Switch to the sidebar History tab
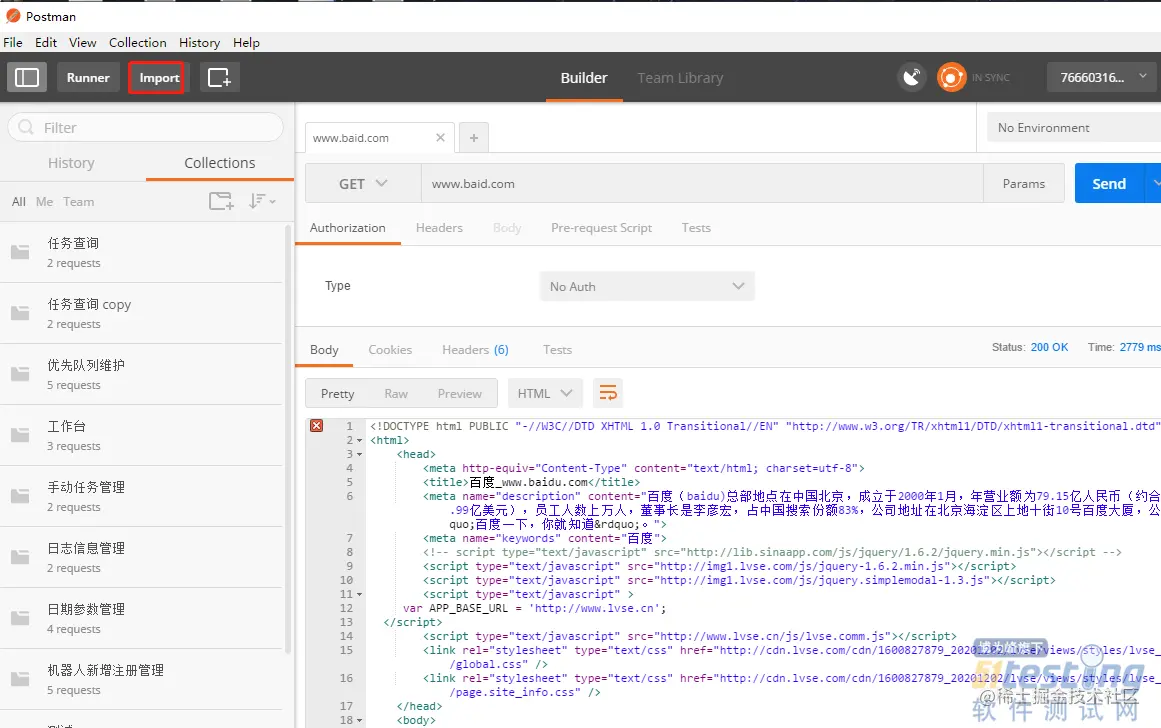This screenshot has width=1161, height=728. click(71, 163)
